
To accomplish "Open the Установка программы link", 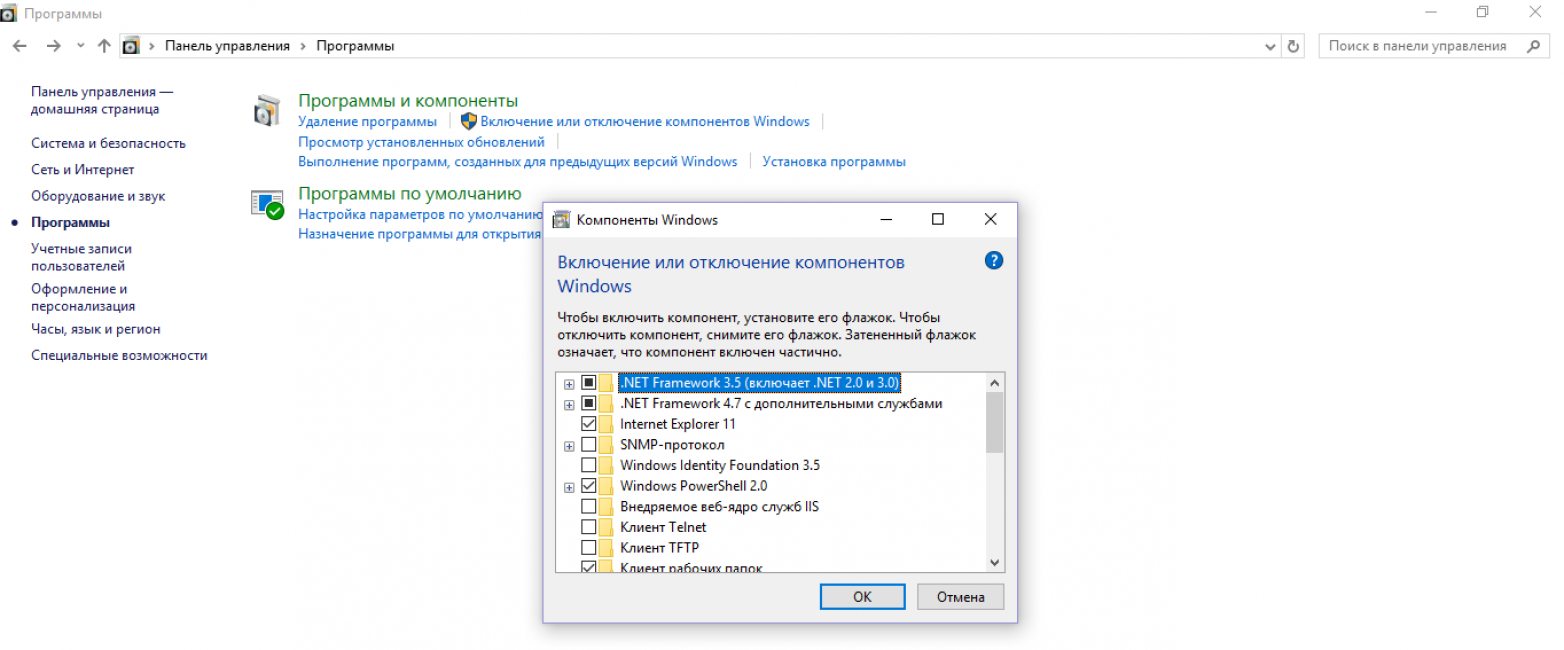I will [x=834, y=161].
